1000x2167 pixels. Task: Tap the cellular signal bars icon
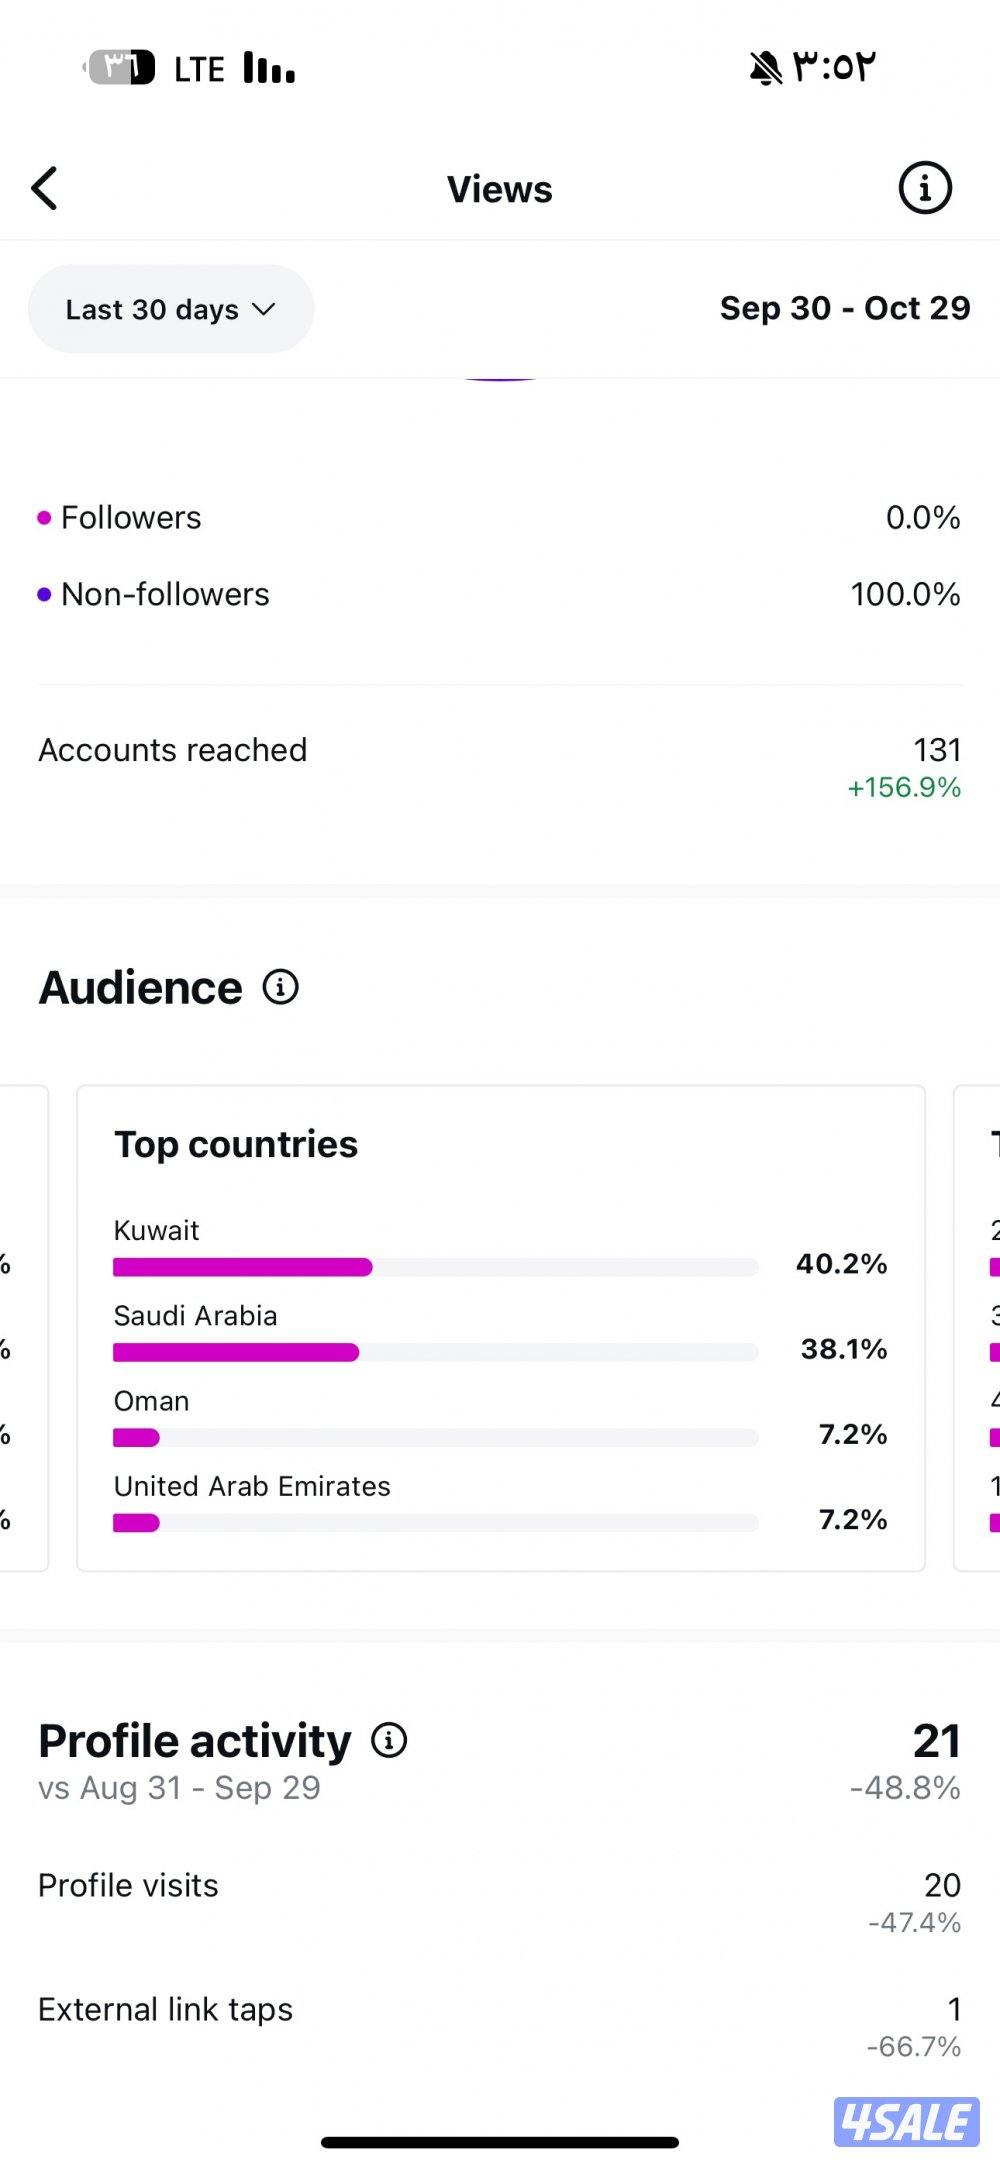click(269, 68)
